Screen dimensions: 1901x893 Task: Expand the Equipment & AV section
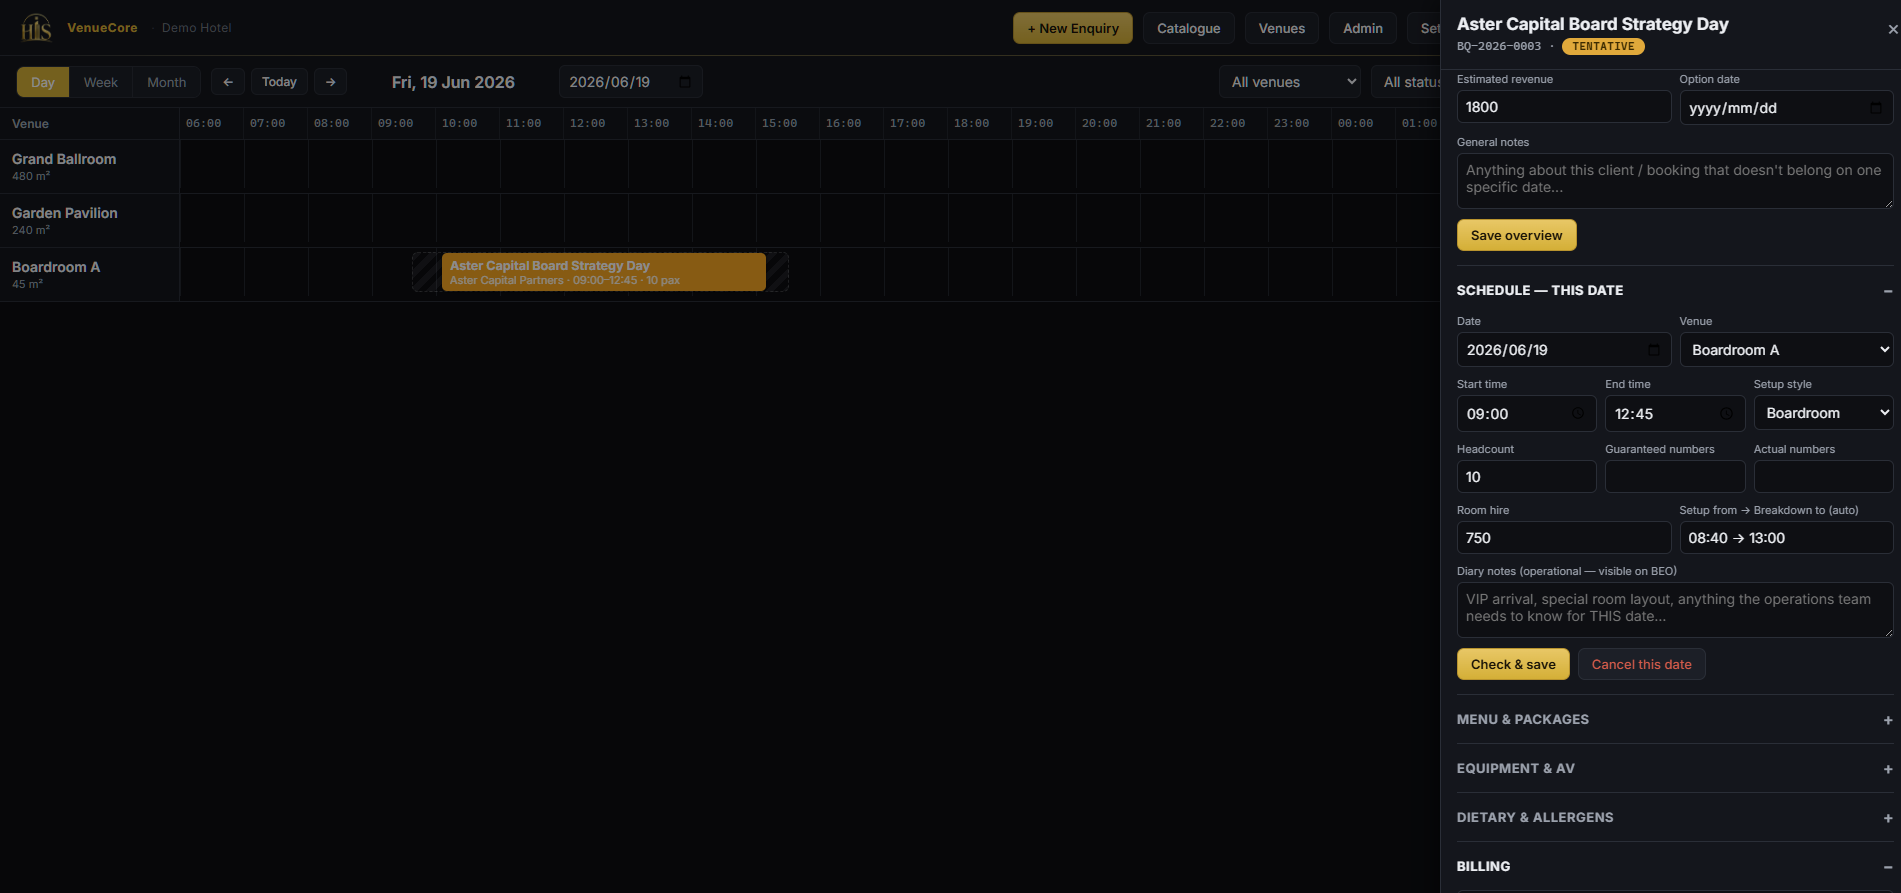click(x=1887, y=769)
